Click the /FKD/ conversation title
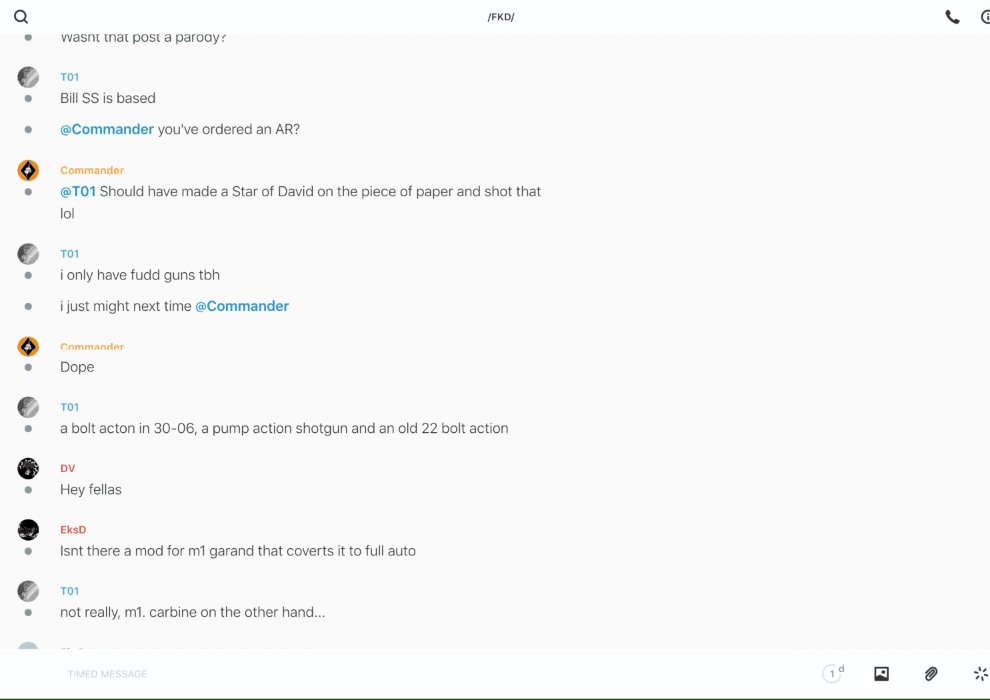990x700 pixels. point(501,17)
